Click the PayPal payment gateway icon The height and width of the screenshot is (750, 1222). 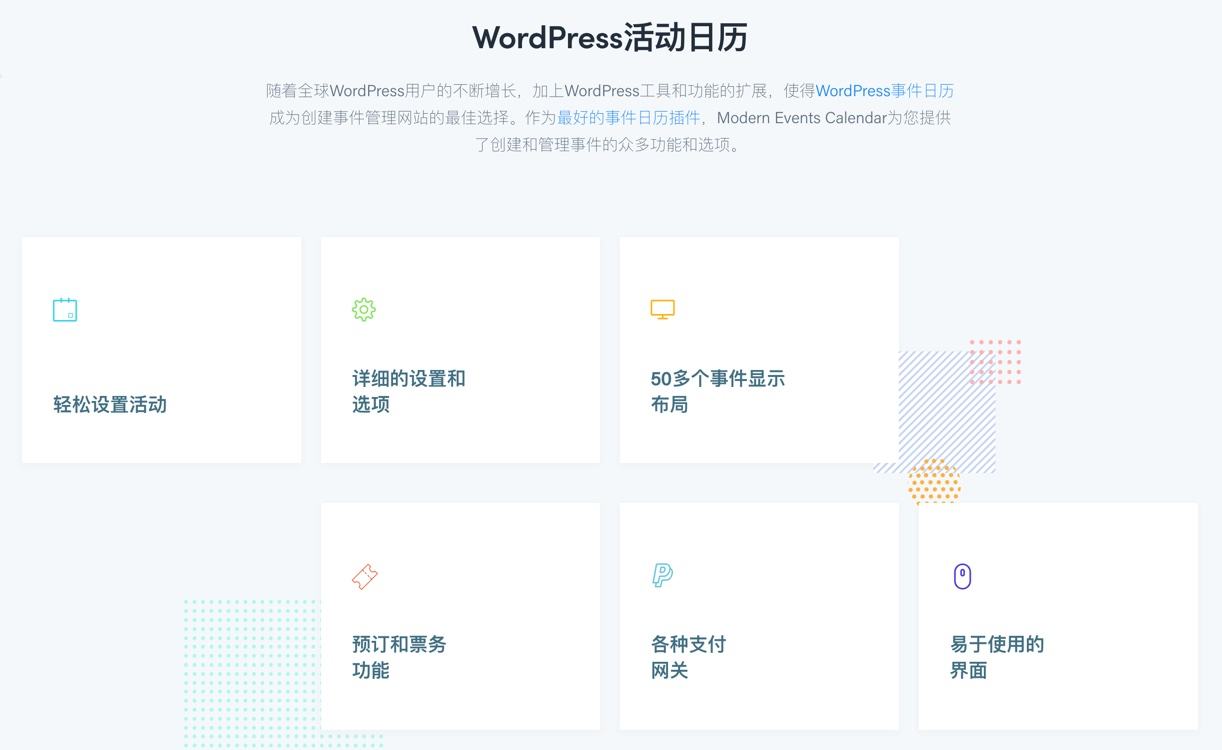tap(662, 575)
